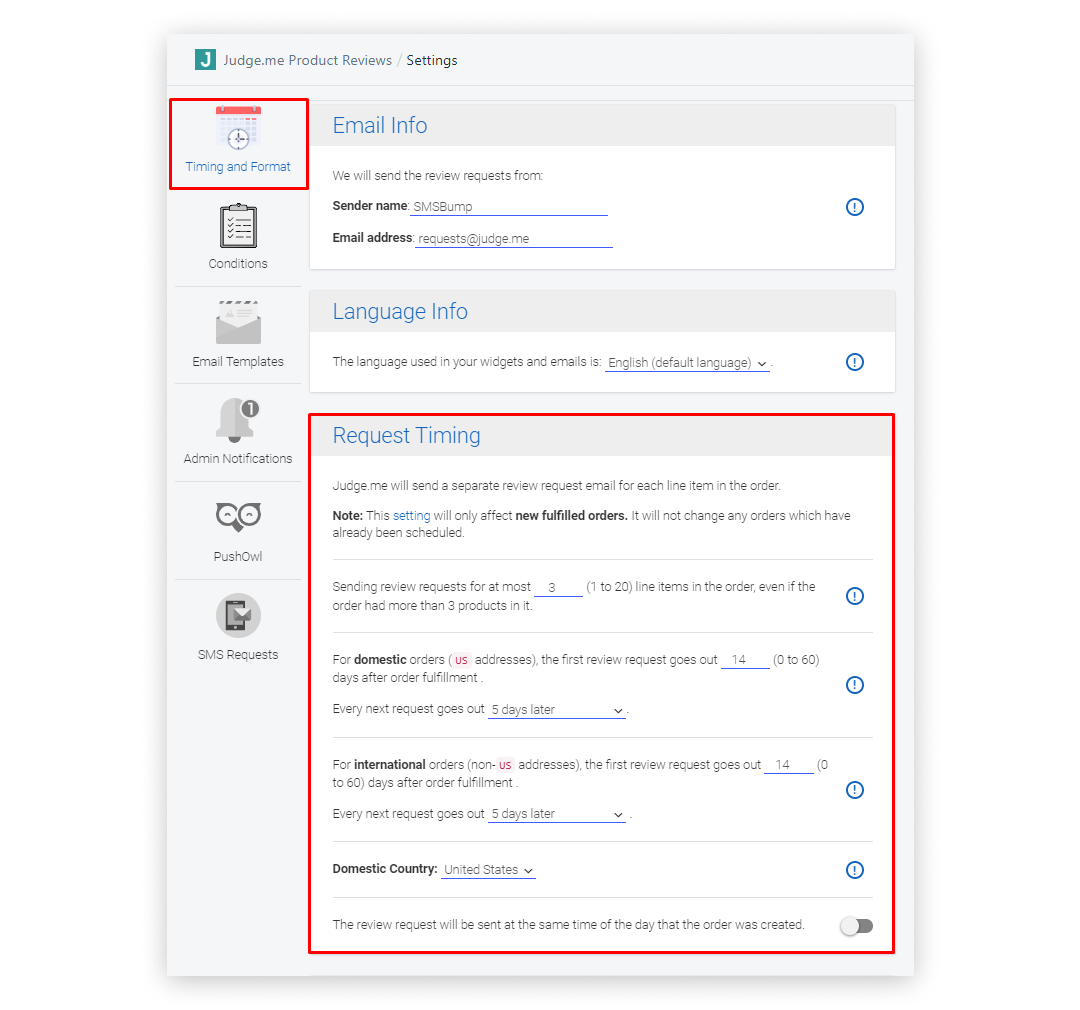Click the US tag in the domestic orders sentence

[x=461, y=660]
